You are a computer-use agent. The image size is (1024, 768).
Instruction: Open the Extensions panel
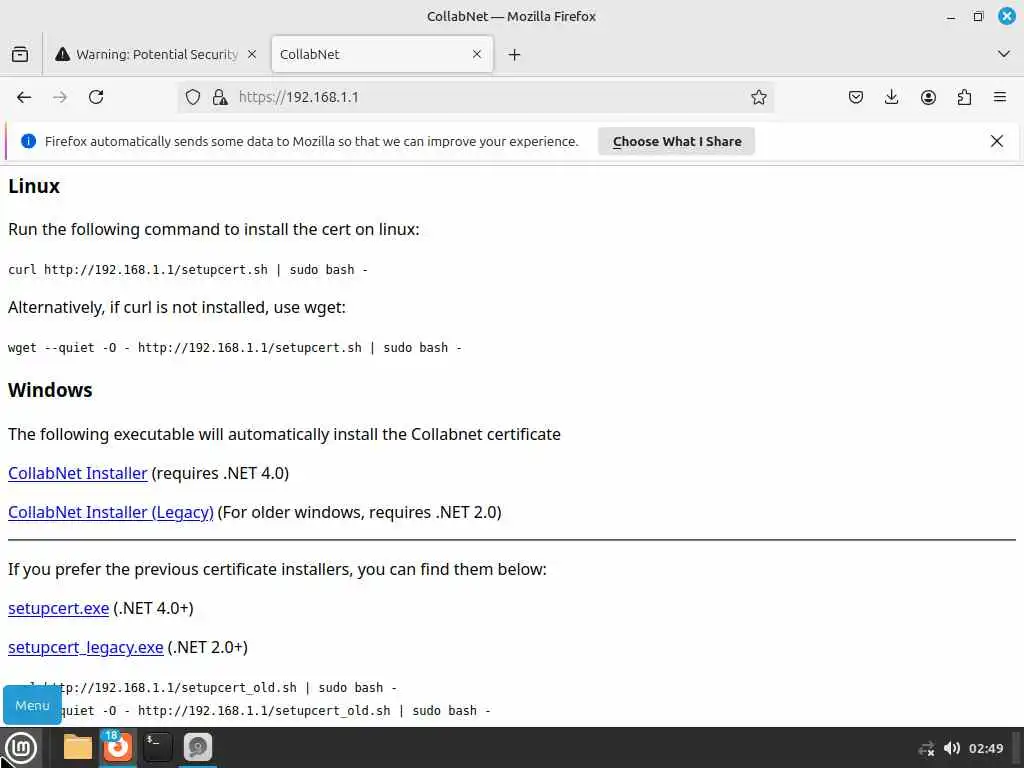pos(964,97)
